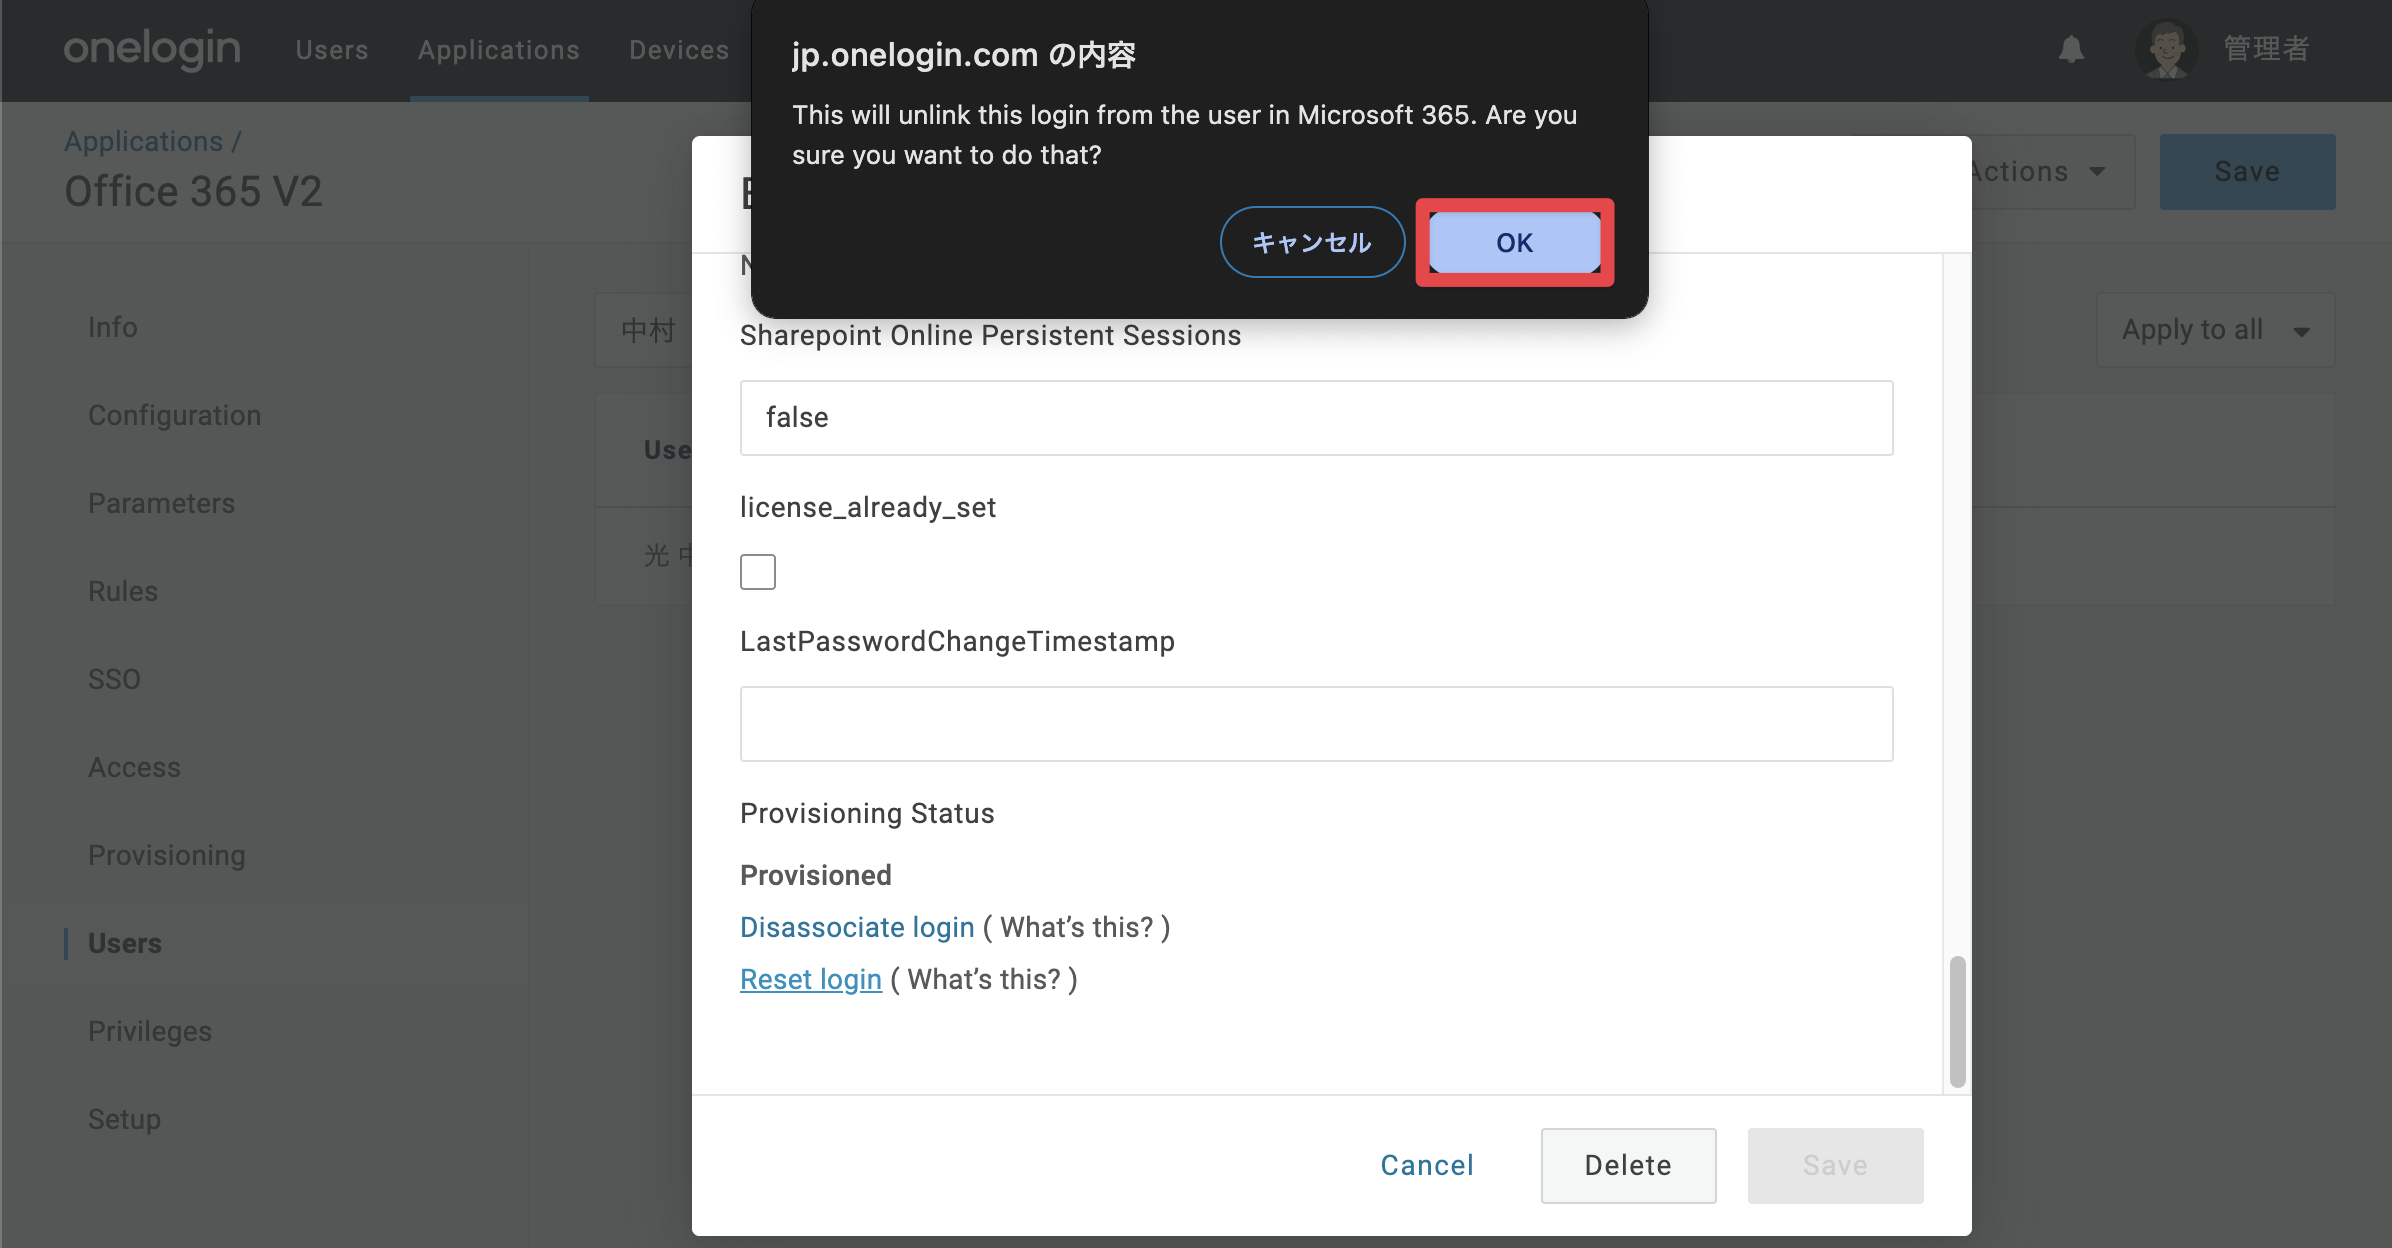2392x1248 pixels.
Task: Focus the LastPasswordChangeTimestamp field
Action: point(1316,724)
